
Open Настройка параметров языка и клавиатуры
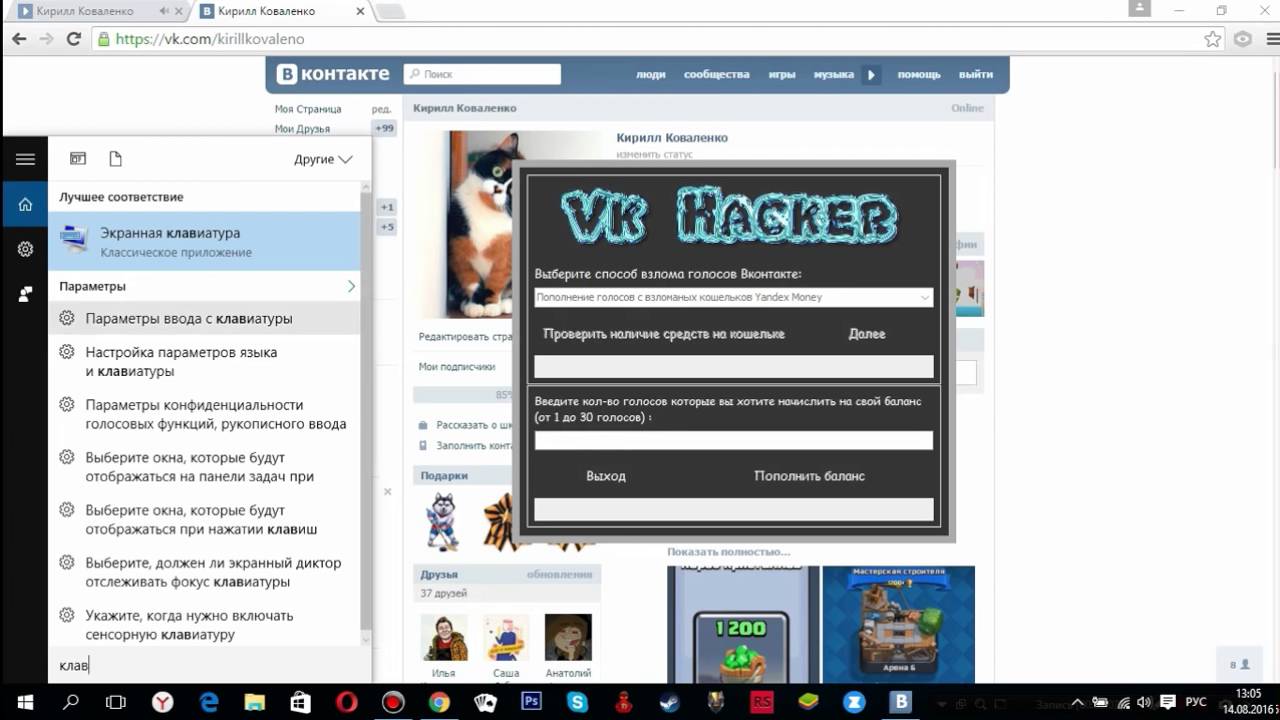click(204, 361)
